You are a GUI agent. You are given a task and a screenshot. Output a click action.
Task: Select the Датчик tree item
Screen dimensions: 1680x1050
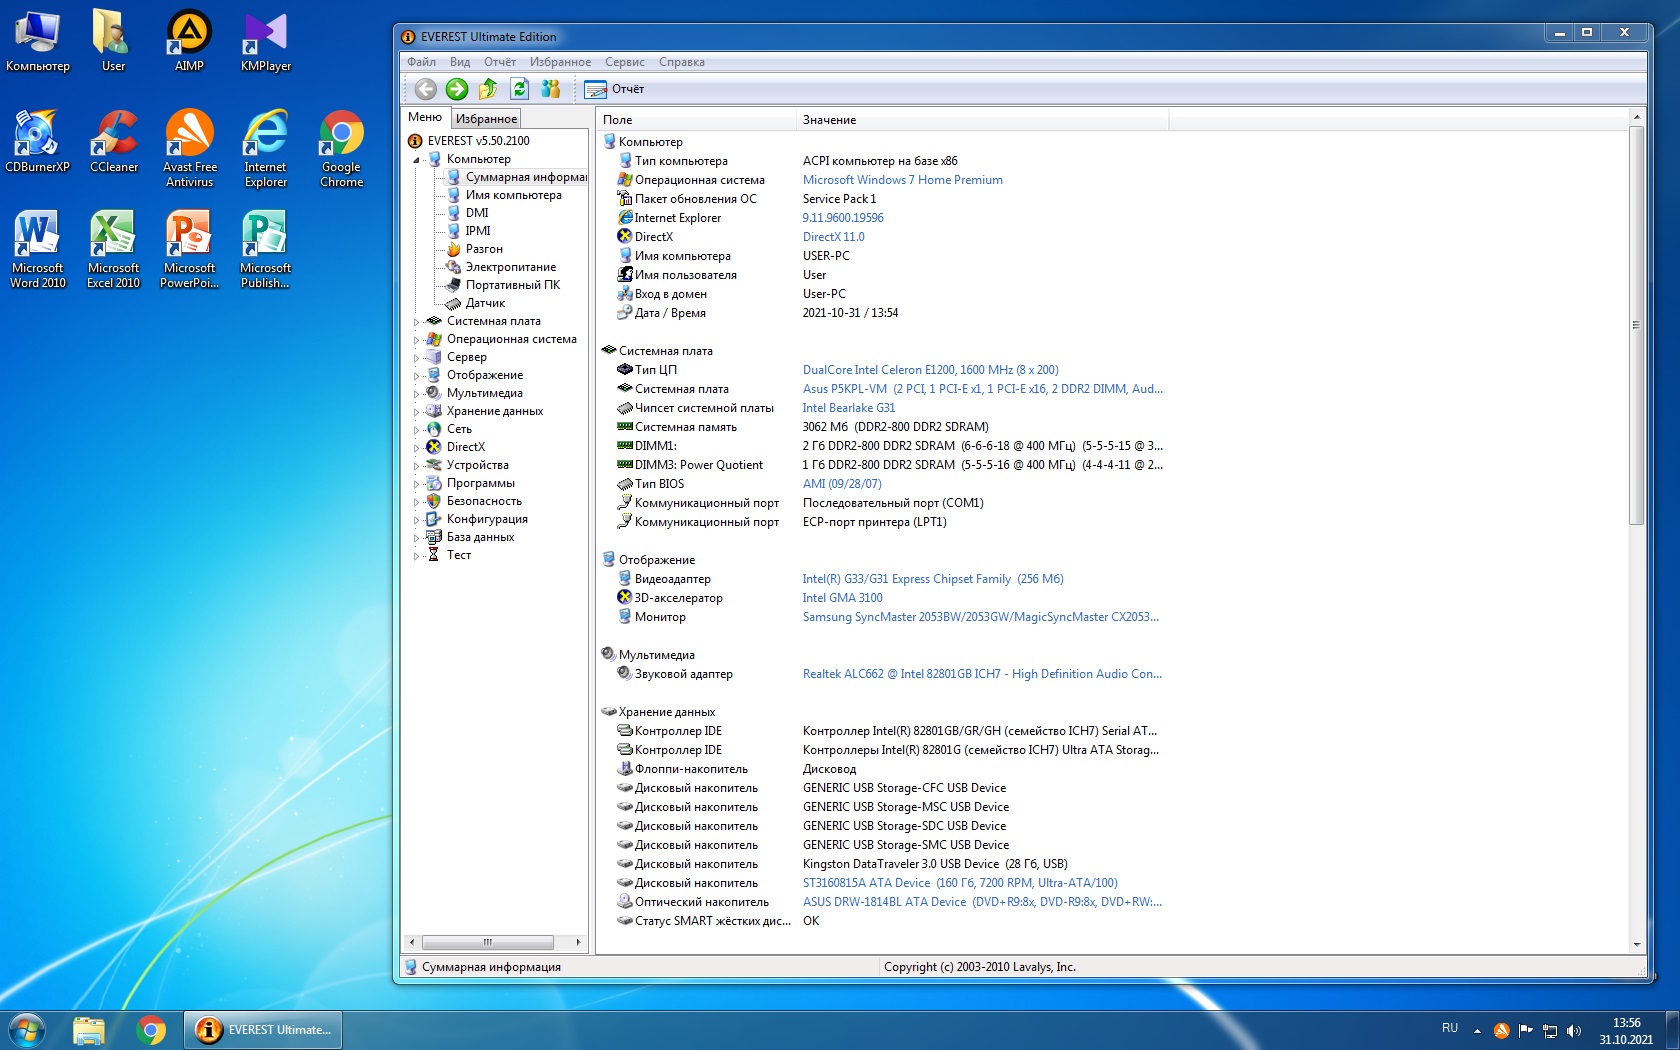click(485, 303)
